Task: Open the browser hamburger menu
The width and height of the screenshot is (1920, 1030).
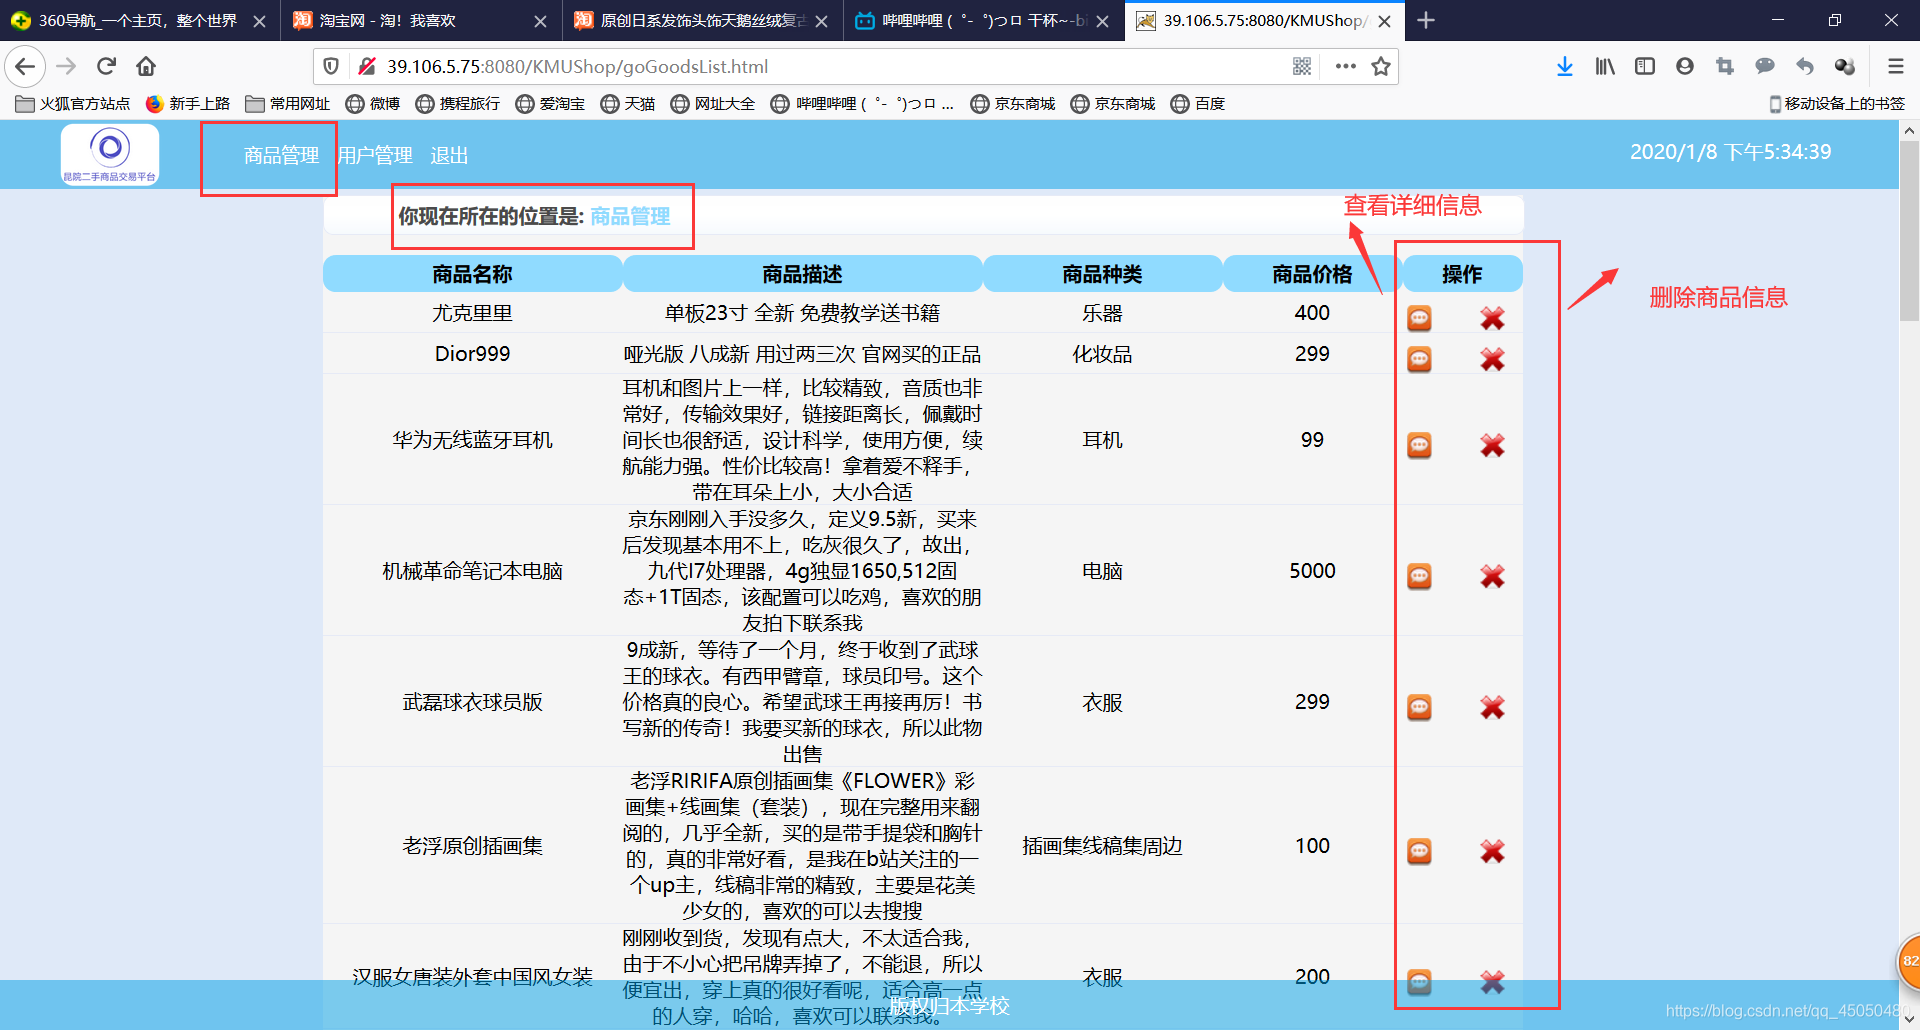Action: tap(1895, 66)
